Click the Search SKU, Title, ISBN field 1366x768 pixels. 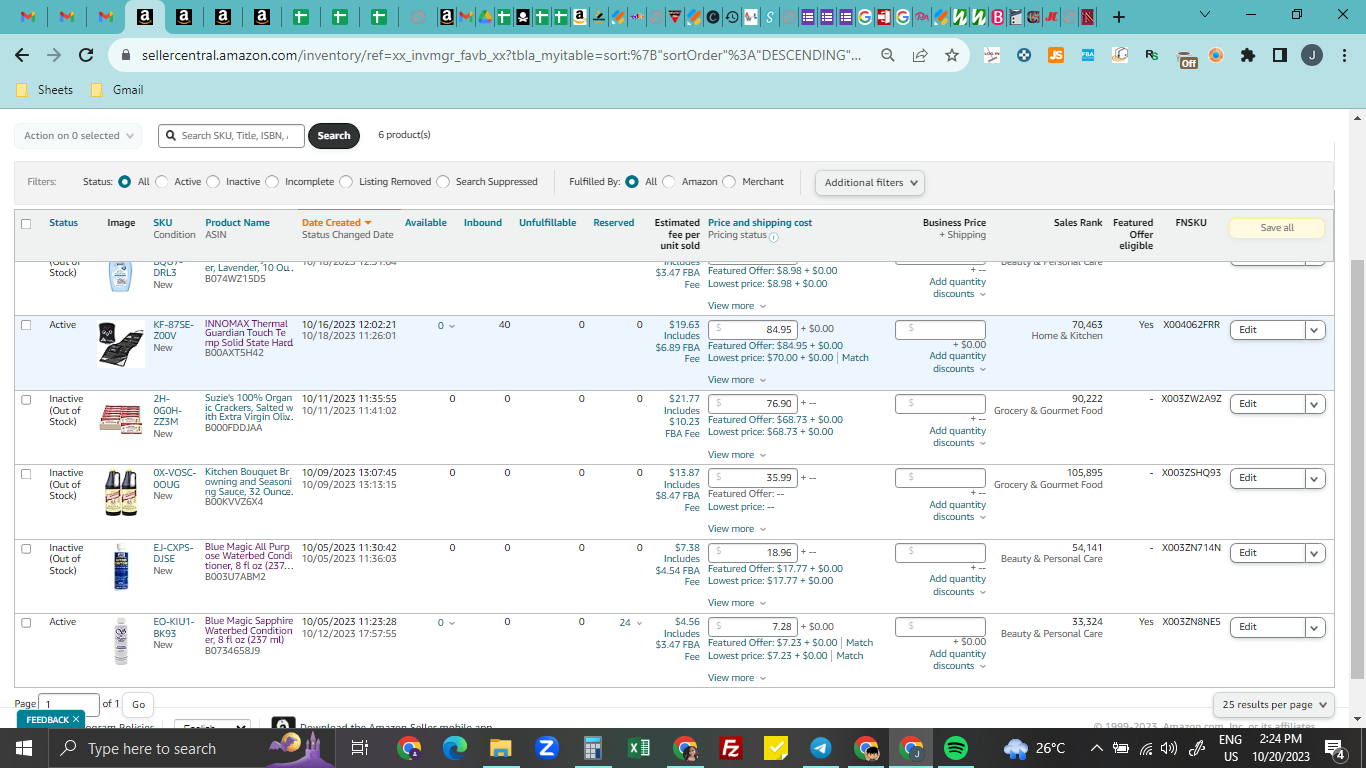pos(231,136)
